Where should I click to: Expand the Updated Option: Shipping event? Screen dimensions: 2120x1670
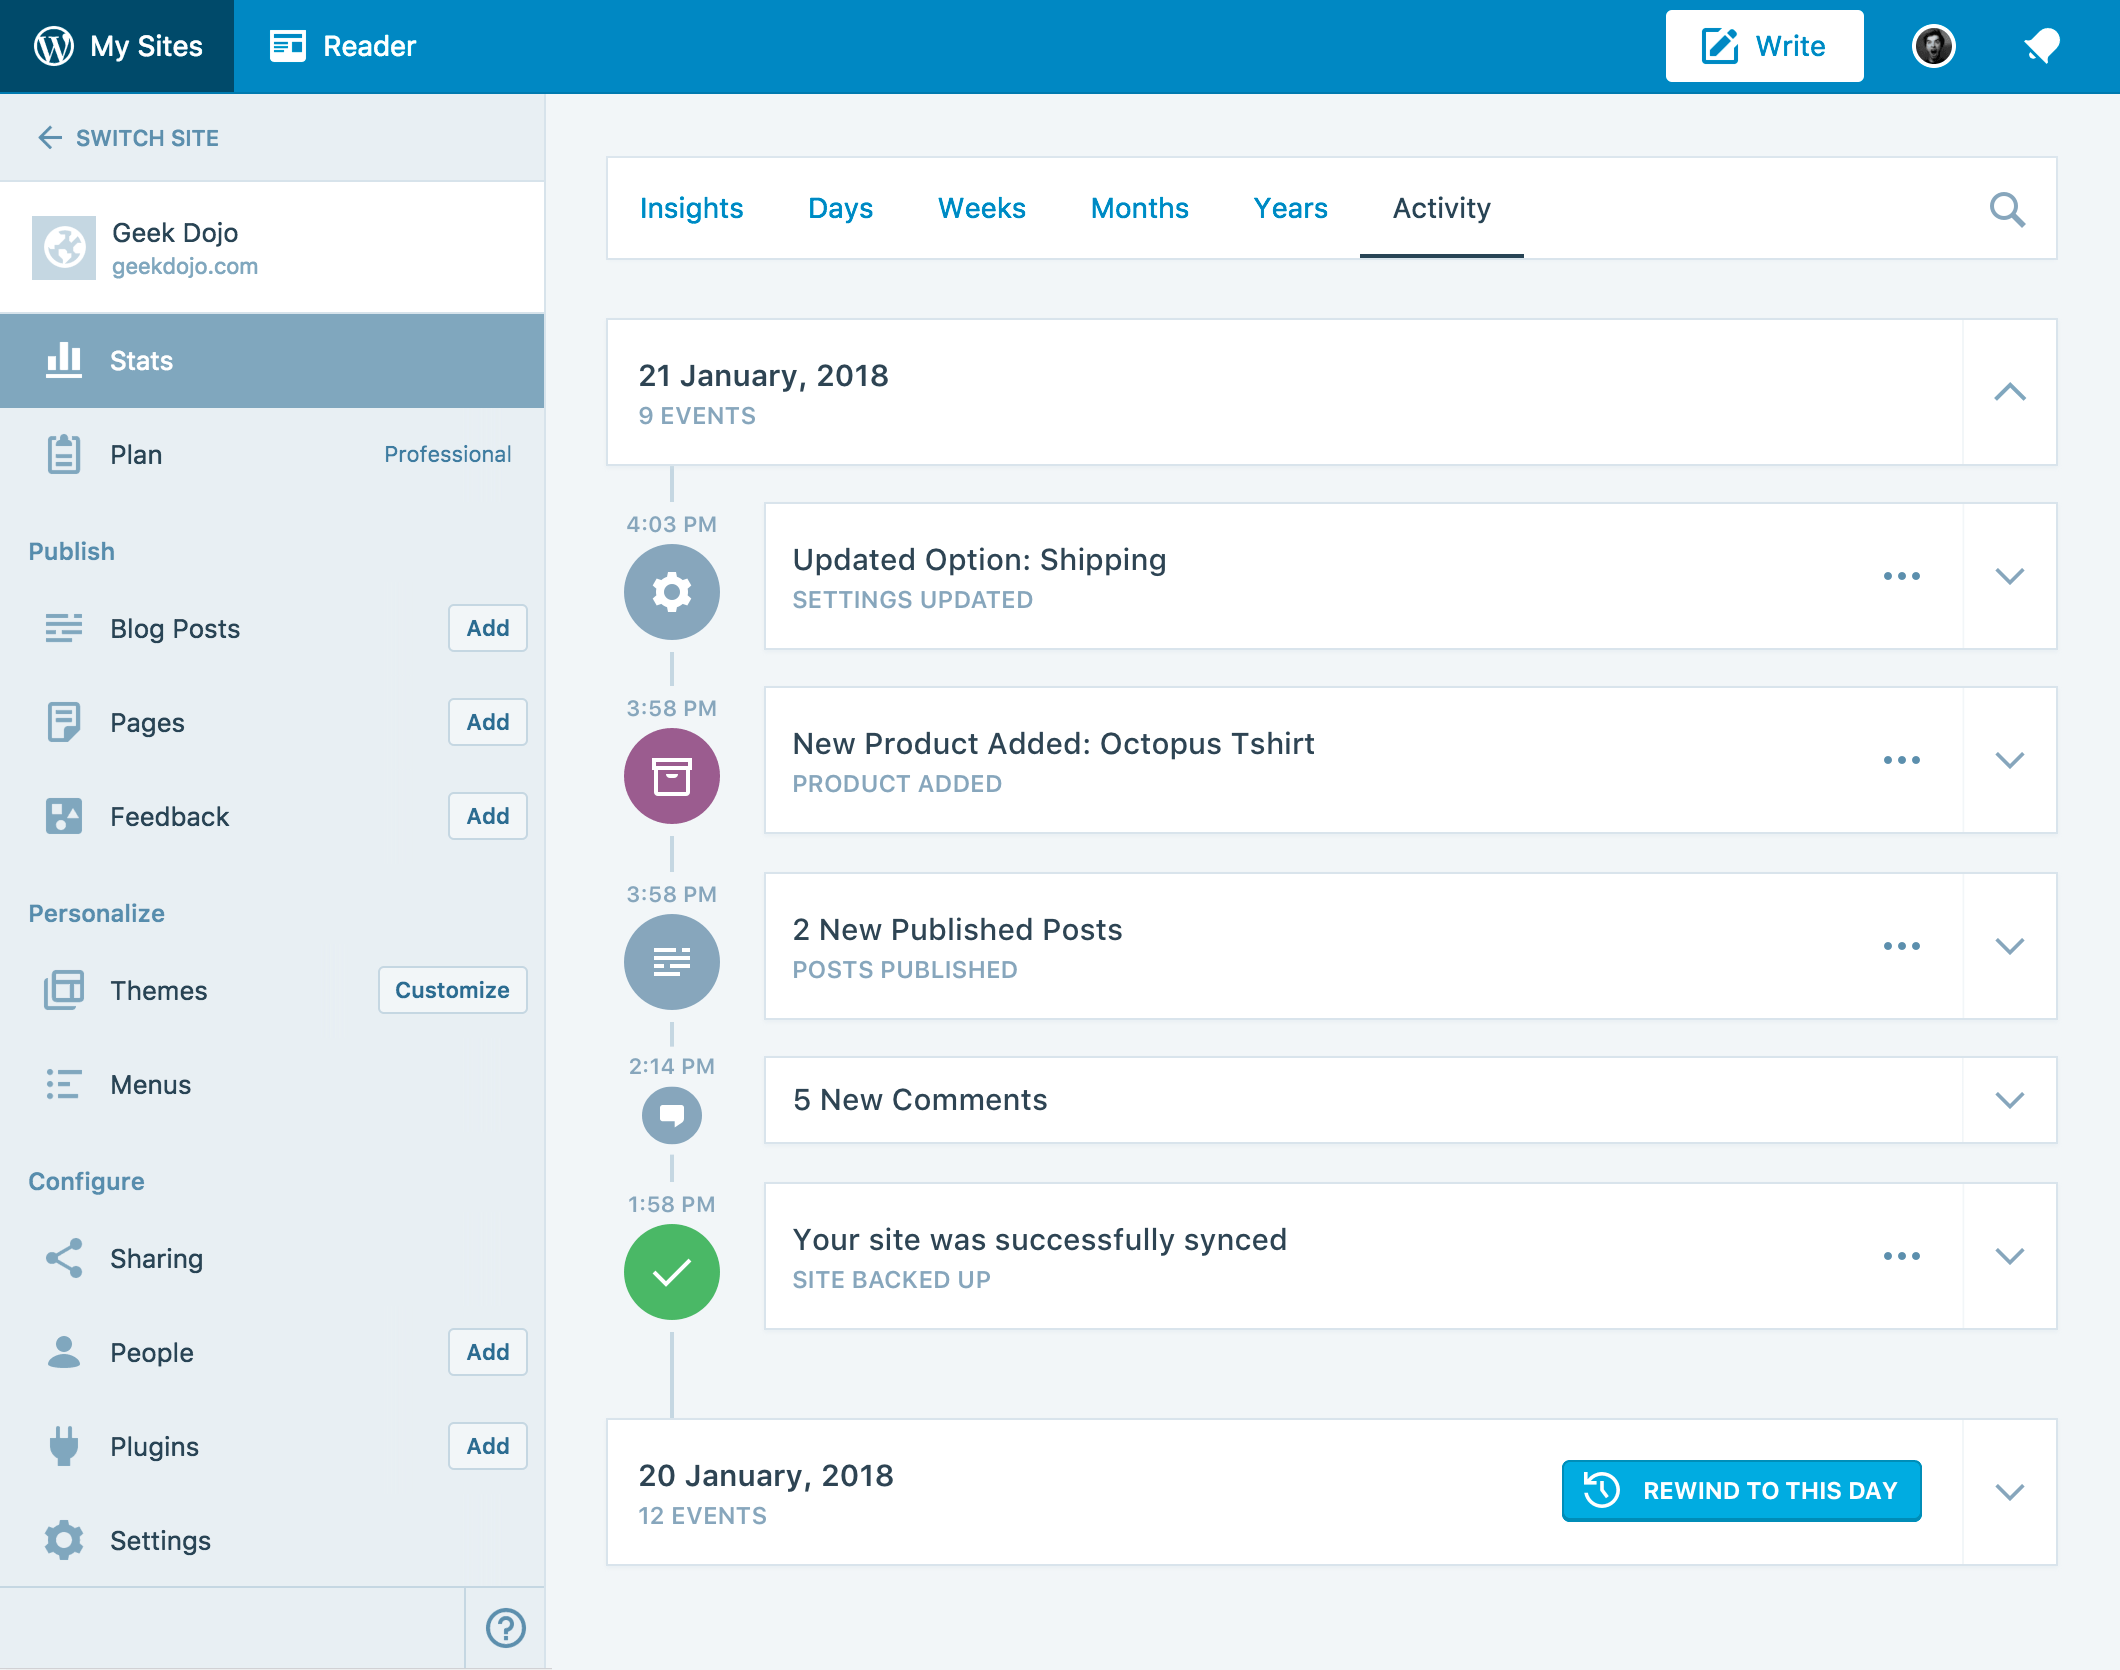(2009, 576)
